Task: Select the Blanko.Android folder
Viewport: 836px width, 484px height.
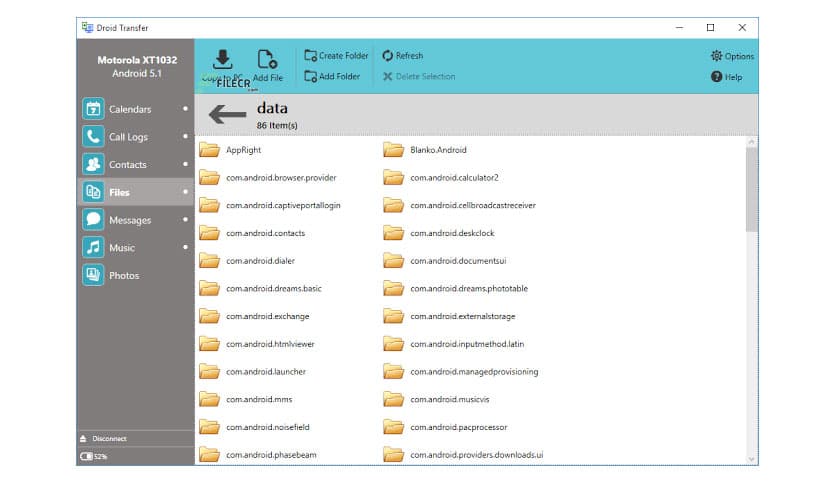Action: 425,150
